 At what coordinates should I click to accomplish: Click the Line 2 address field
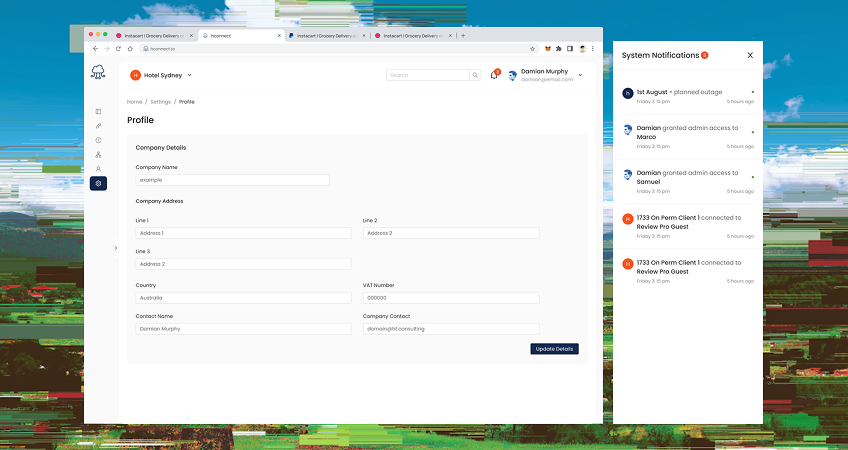point(451,233)
